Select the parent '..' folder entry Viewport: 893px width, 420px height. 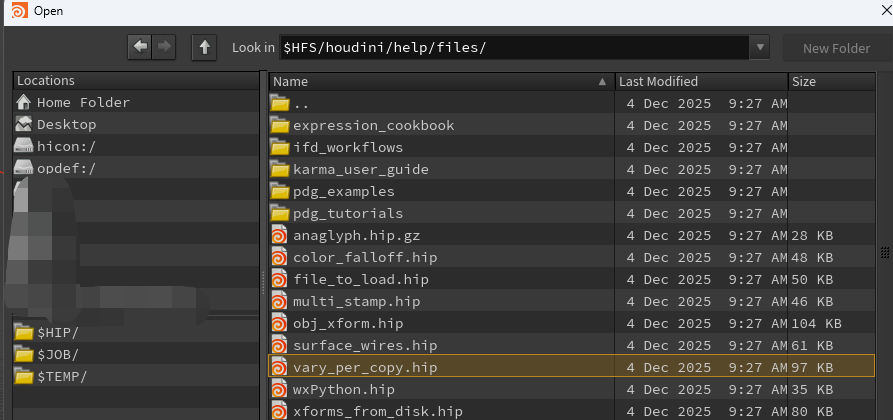point(571,103)
